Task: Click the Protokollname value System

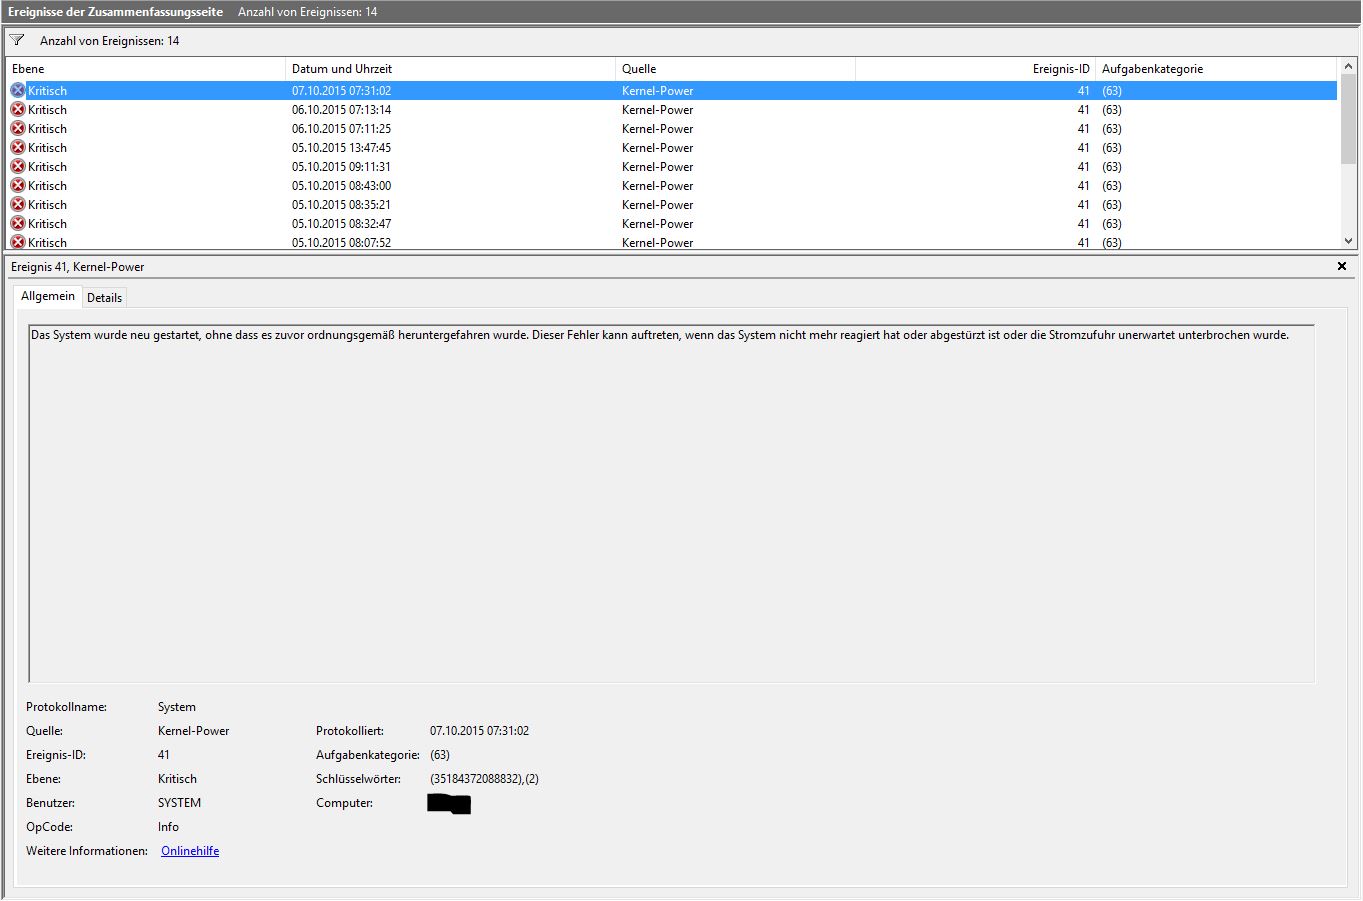Action: (x=177, y=707)
